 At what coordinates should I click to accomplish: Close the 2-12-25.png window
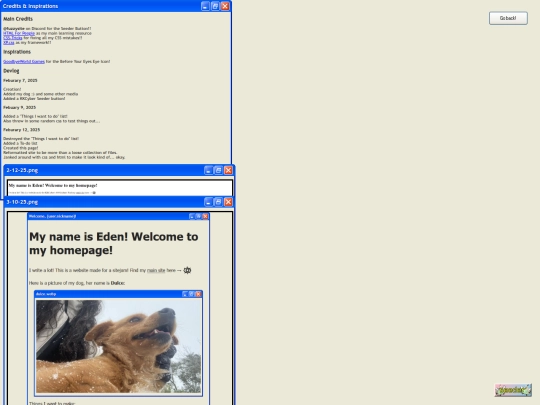click(x=228, y=170)
